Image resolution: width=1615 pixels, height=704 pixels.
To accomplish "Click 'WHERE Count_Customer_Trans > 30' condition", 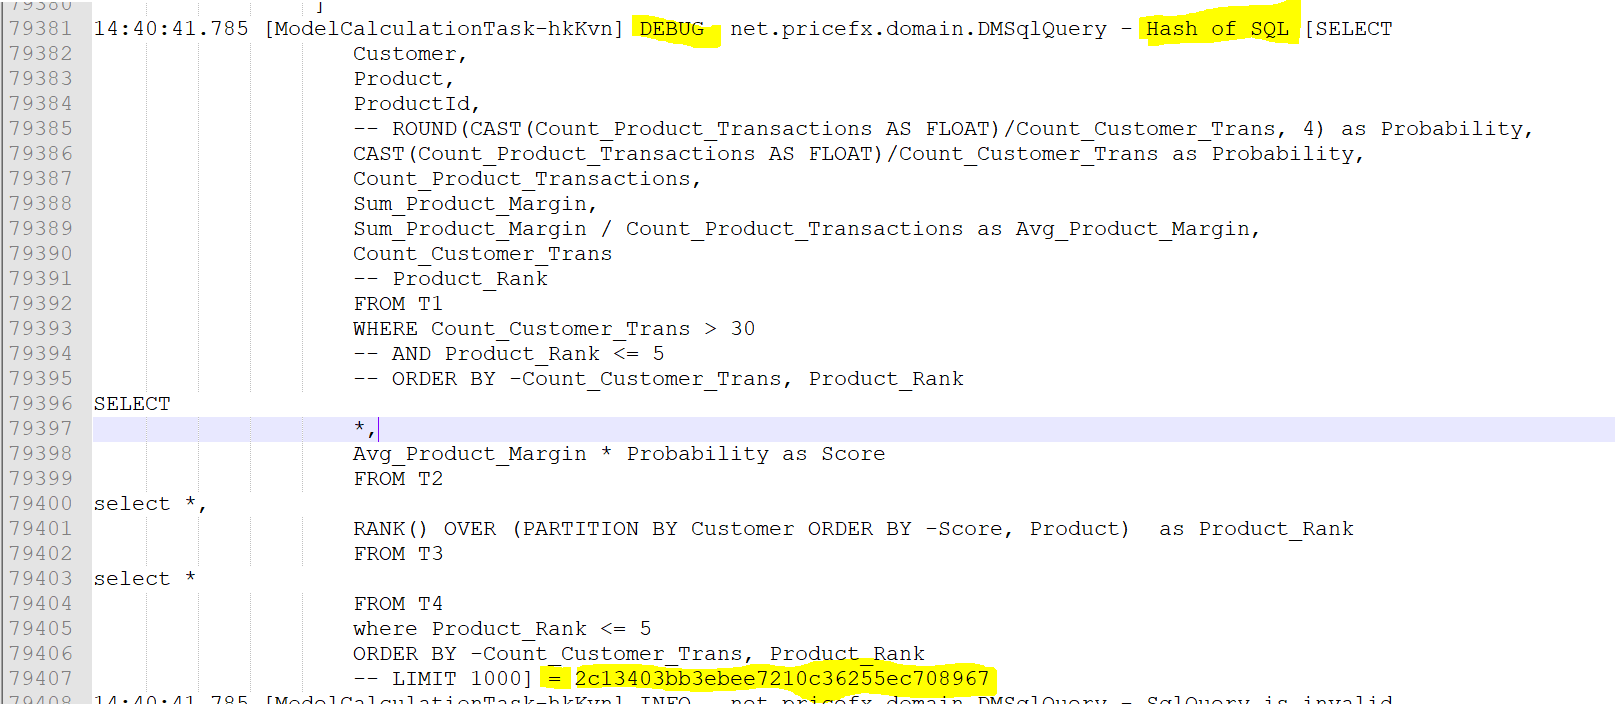I will (x=553, y=329).
